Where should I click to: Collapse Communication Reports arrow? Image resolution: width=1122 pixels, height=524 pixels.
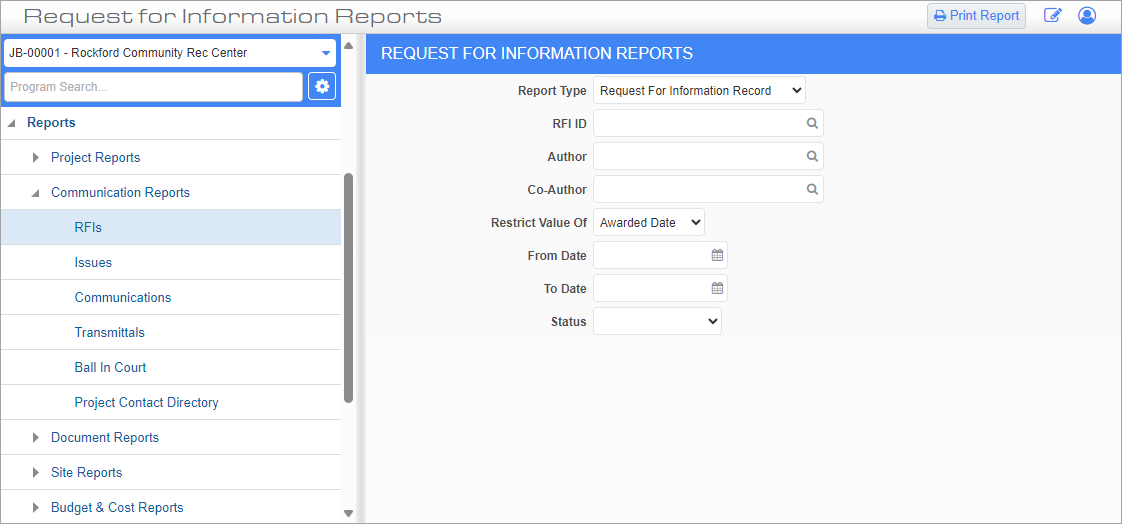pos(36,193)
